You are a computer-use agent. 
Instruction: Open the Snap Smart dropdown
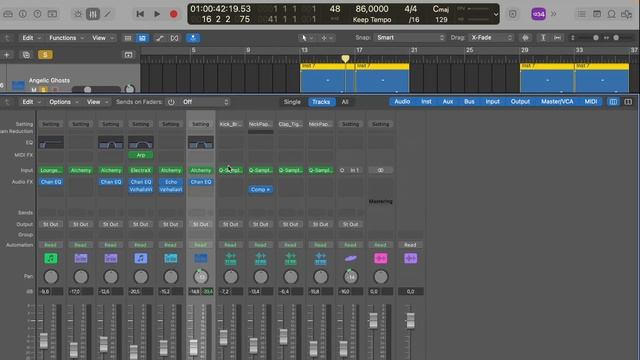(410, 38)
